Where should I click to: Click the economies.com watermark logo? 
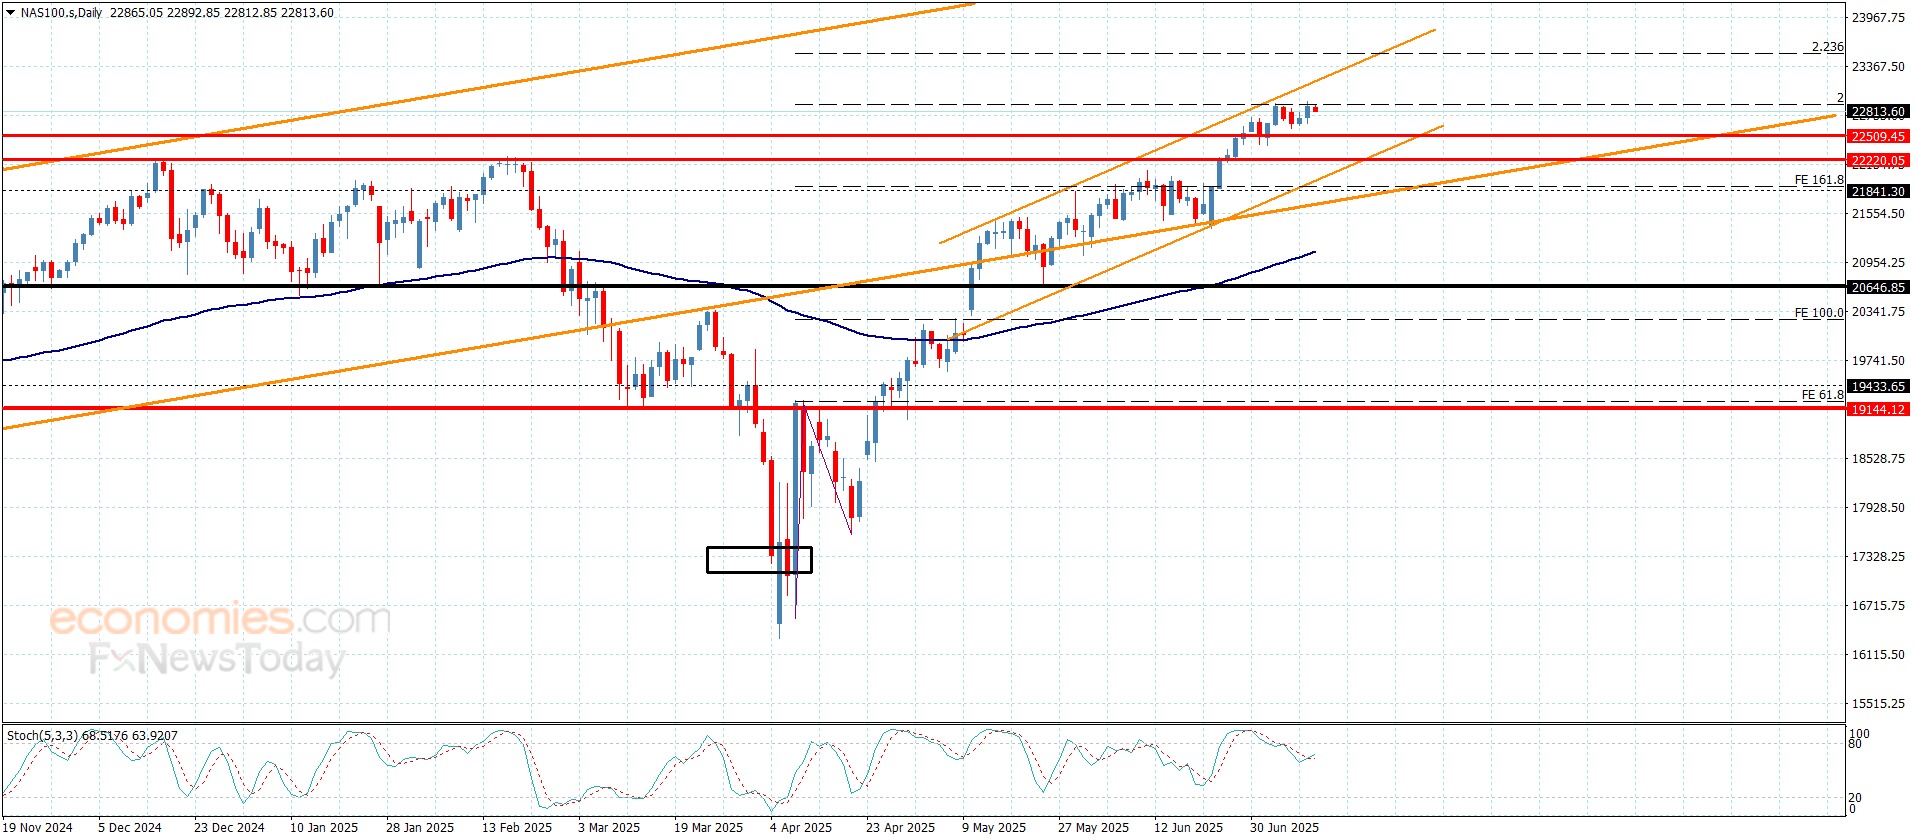coord(219,619)
